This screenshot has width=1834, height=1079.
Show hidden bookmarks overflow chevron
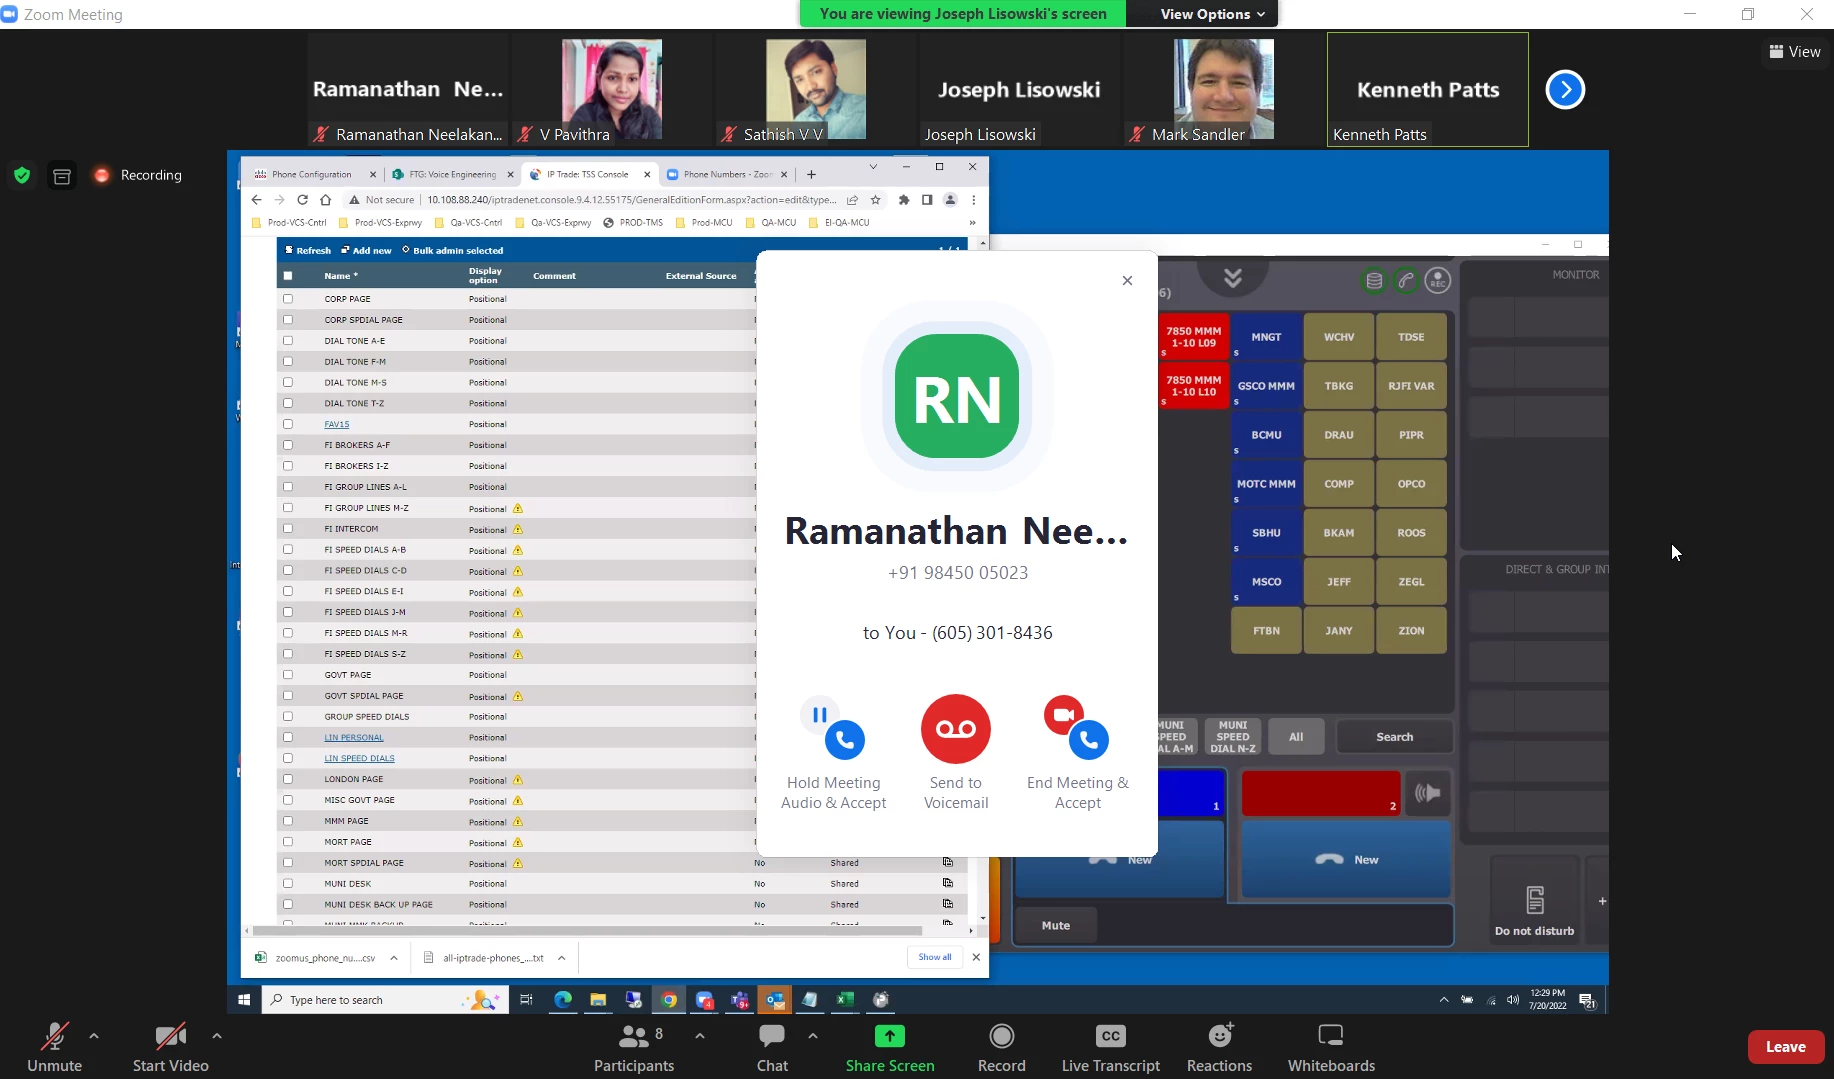point(972,223)
